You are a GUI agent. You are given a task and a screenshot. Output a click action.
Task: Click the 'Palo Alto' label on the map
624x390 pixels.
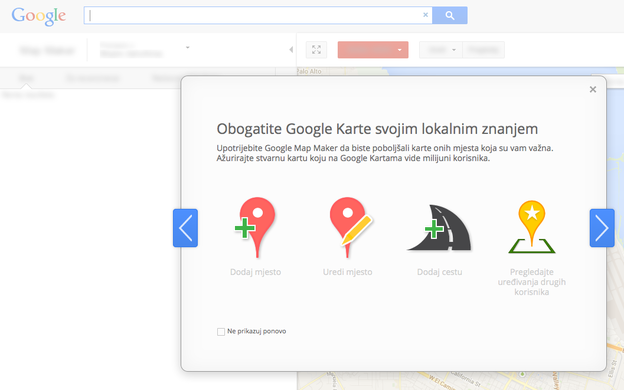(x=309, y=71)
